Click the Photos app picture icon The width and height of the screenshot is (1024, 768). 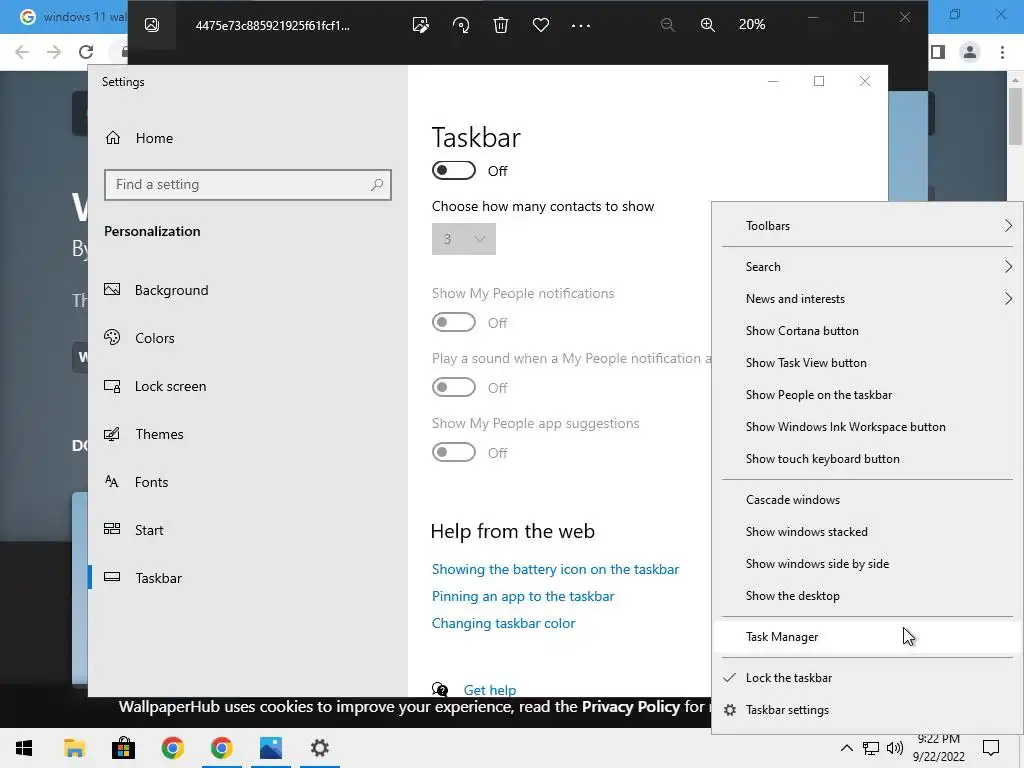152,25
